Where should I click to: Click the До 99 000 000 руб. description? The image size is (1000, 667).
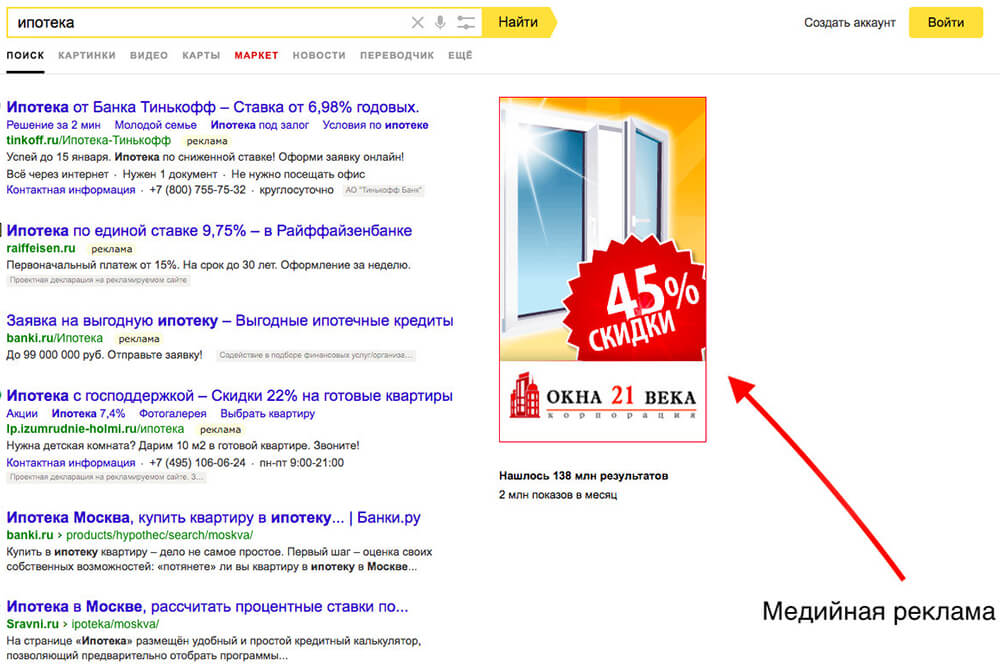[x=105, y=355]
